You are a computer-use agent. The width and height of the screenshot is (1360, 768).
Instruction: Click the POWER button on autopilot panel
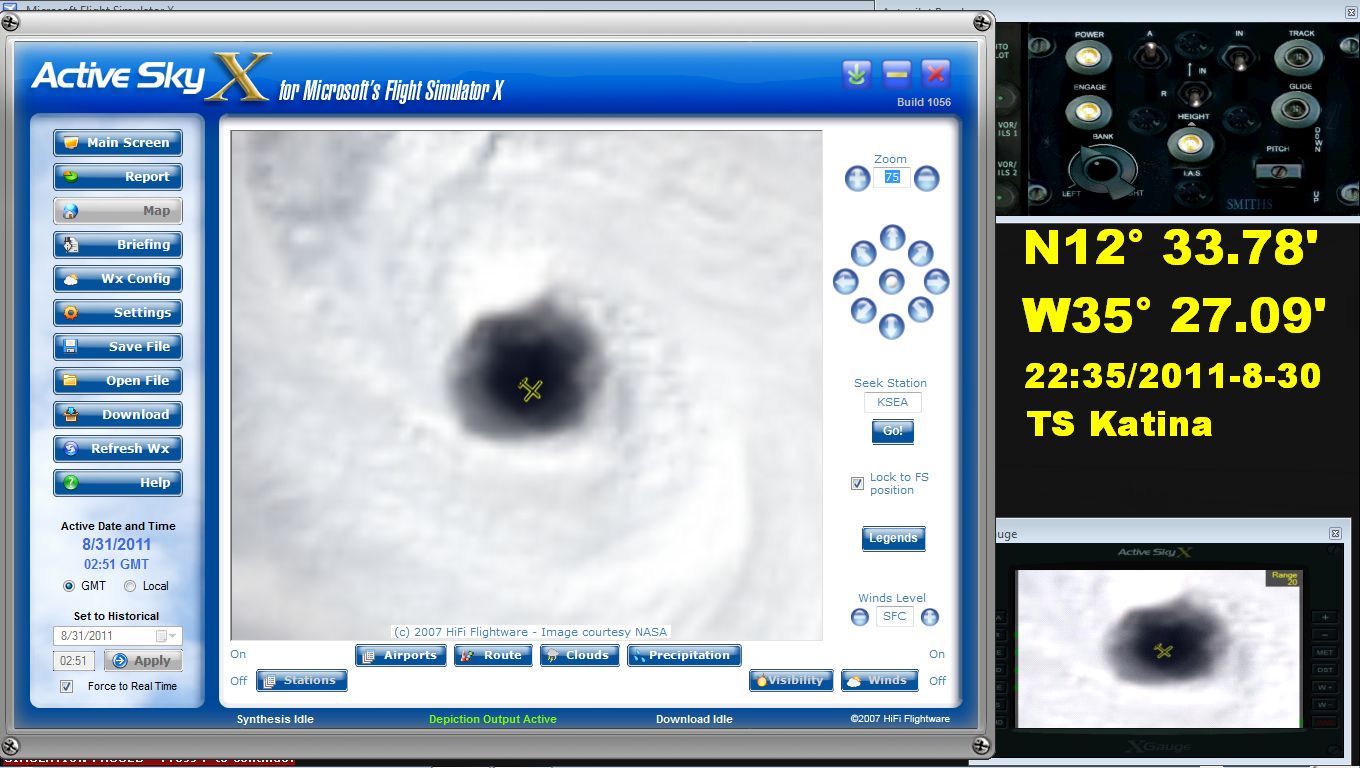pos(1088,58)
